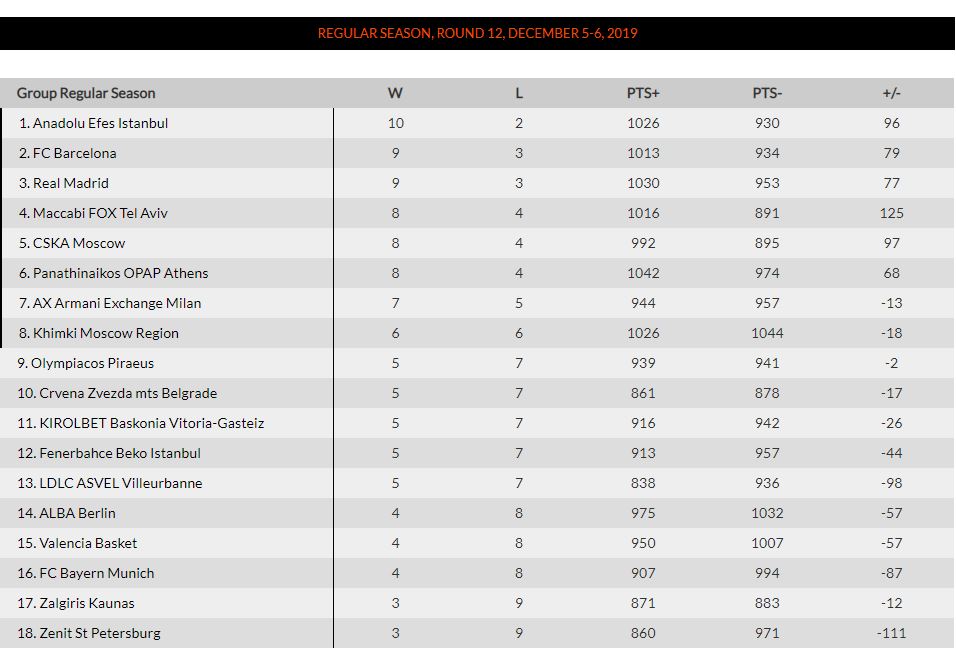Screen dimensions: 956x659
Task: Open the Olympiacos Piraeus team link
Action: pyautogui.click(x=92, y=363)
